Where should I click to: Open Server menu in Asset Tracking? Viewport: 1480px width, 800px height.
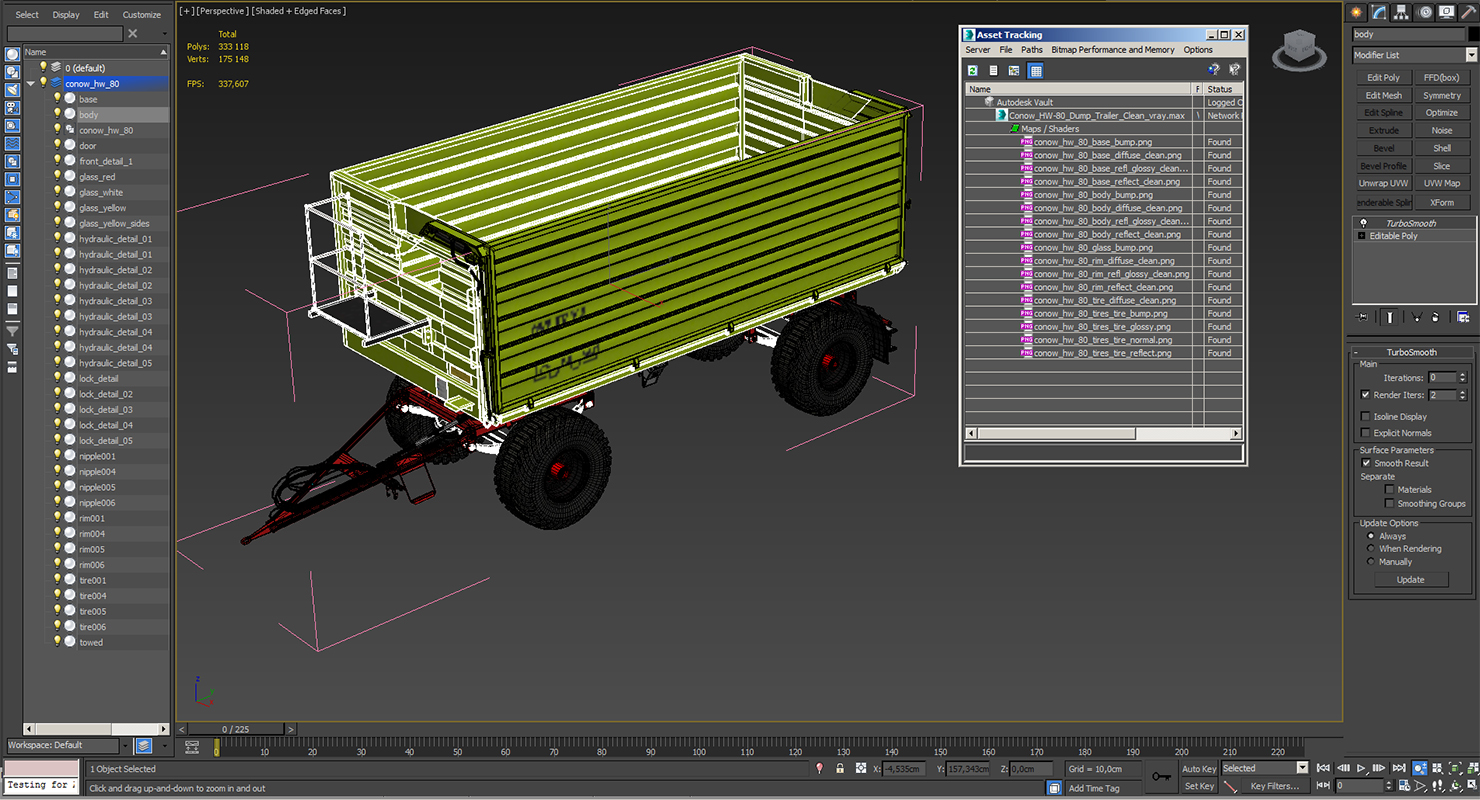pyautogui.click(x=978, y=50)
